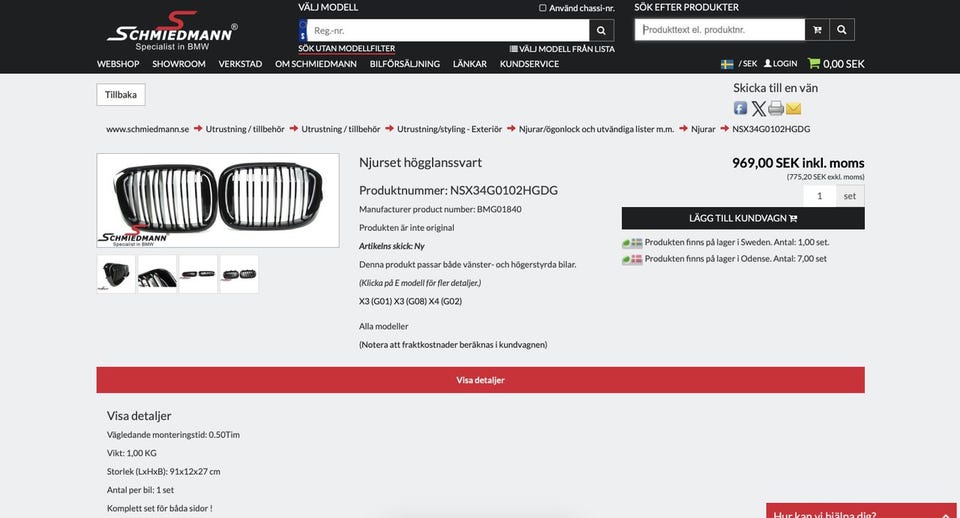
Task: Open SÖK UTAN MODELLFILTER link
Action: pos(347,48)
